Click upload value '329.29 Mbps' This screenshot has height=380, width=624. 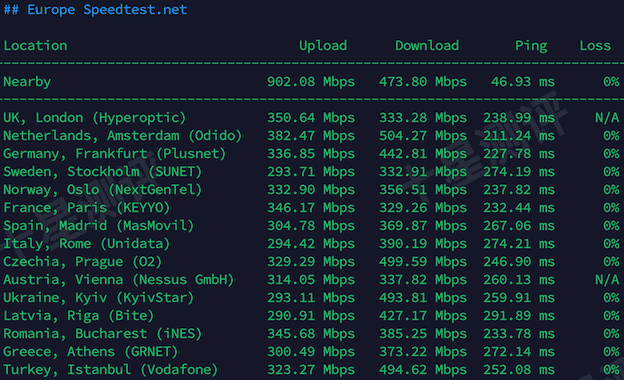pyautogui.click(x=311, y=262)
